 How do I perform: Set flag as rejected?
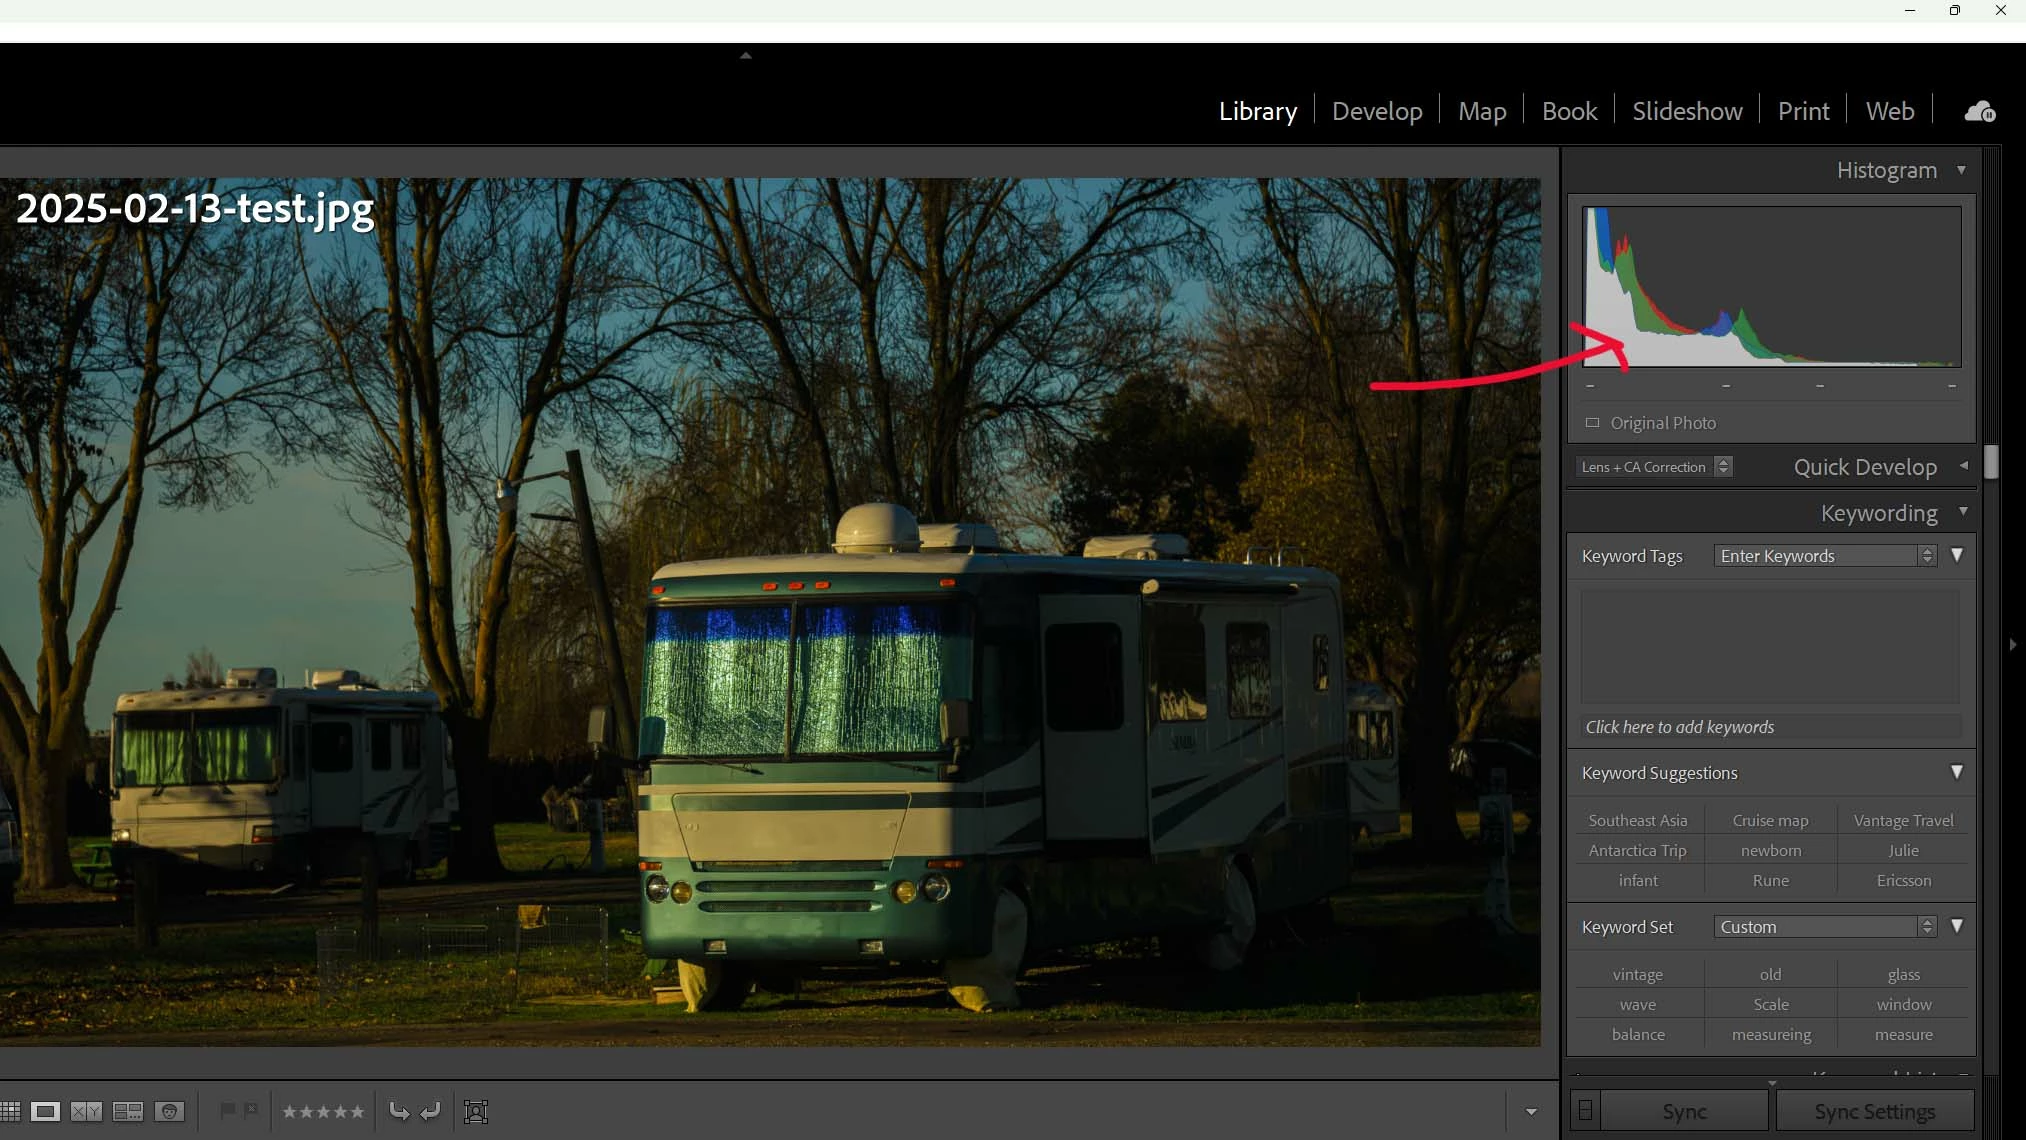coord(250,1110)
